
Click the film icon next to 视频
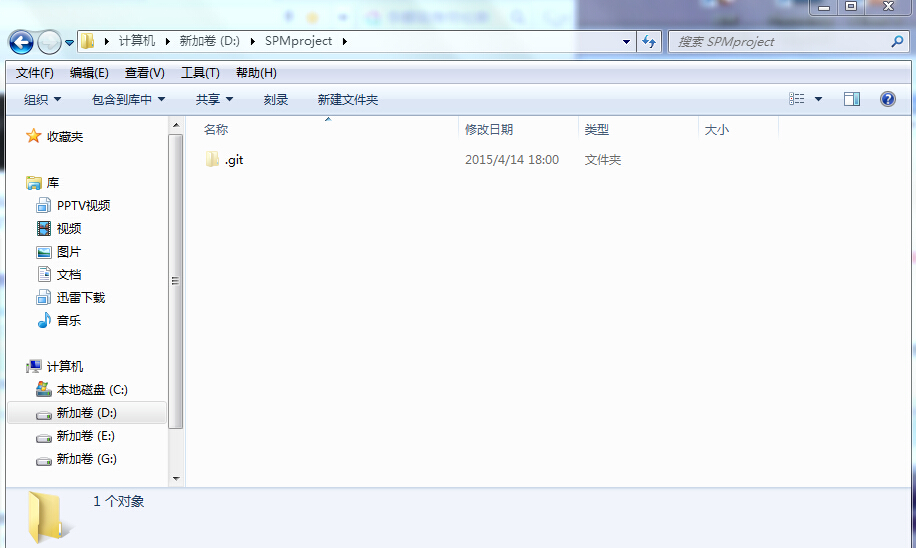tap(44, 228)
